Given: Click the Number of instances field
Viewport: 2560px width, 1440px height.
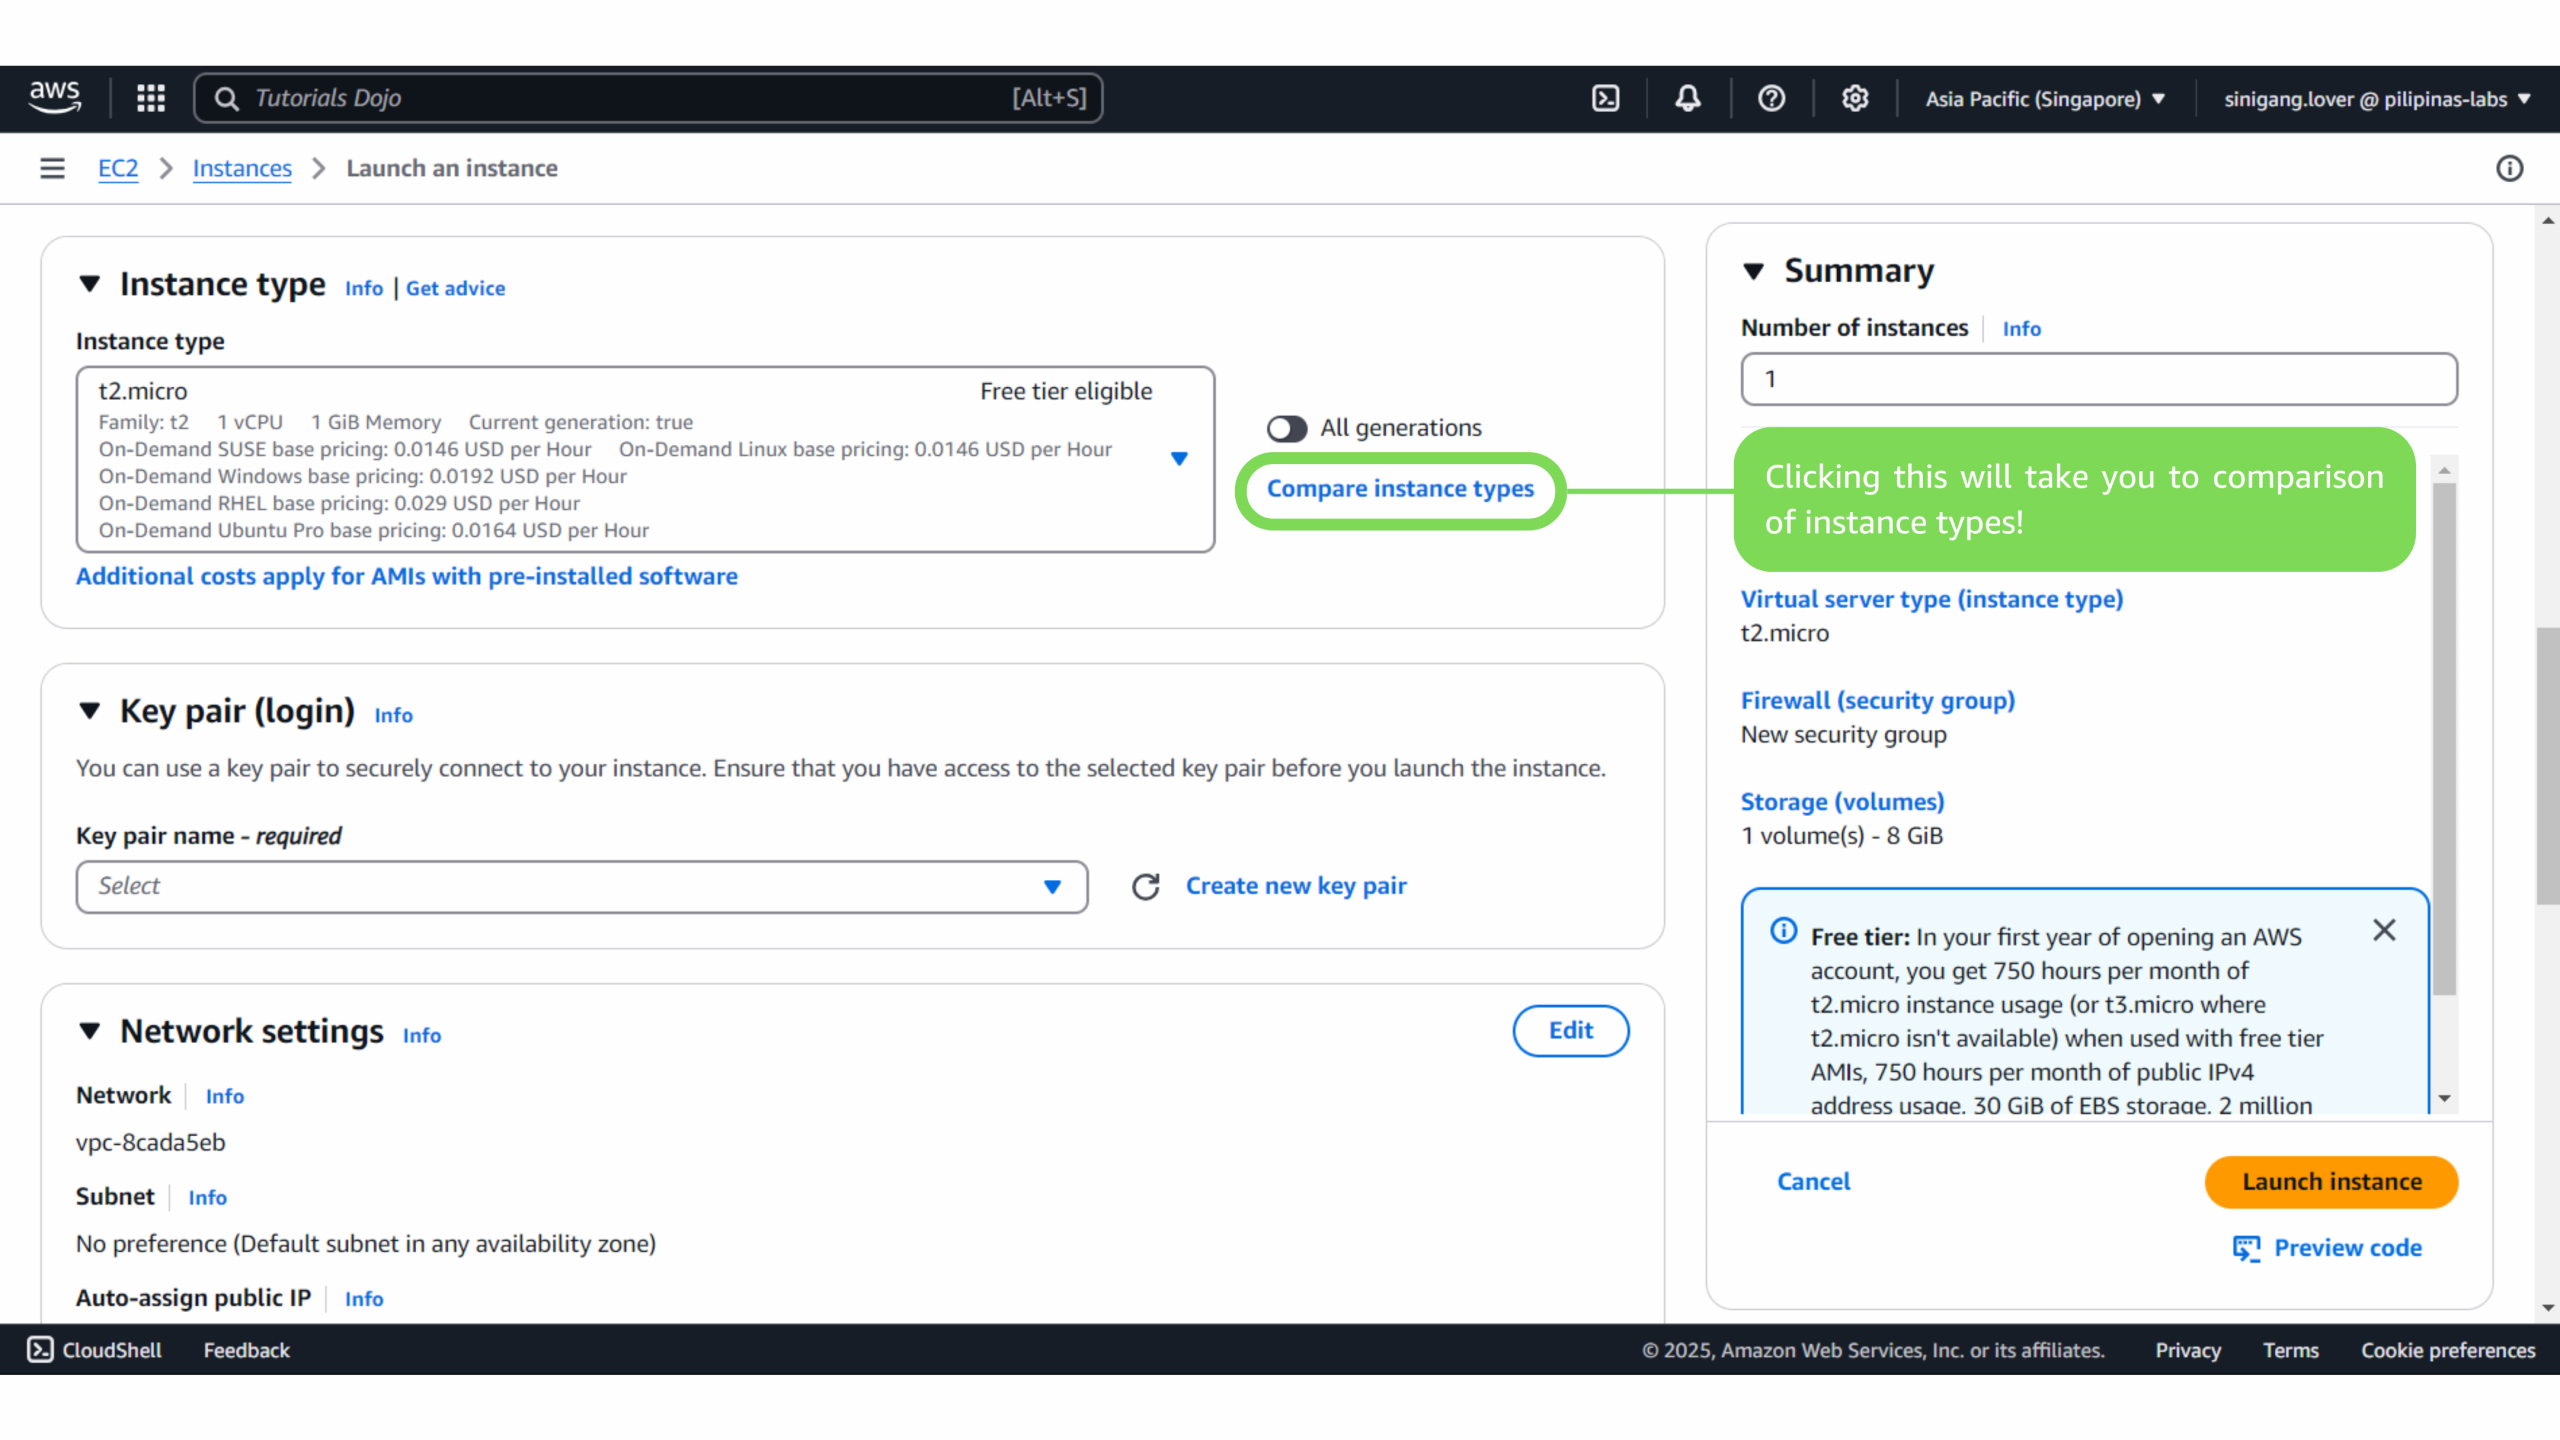Looking at the screenshot, I should (x=2098, y=379).
